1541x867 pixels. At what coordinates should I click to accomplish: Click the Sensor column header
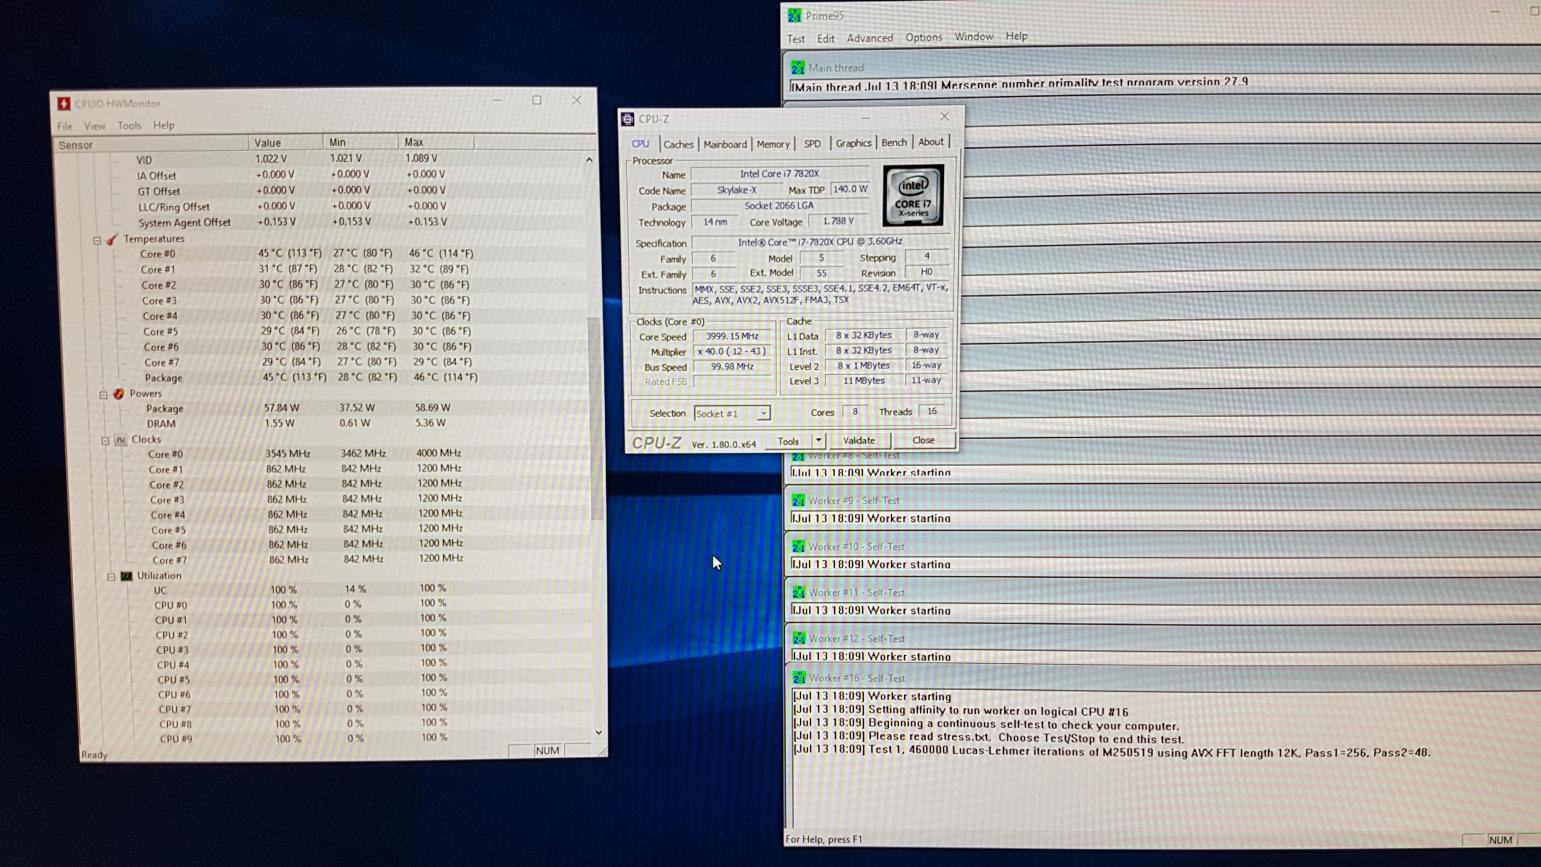pos(150,145)
